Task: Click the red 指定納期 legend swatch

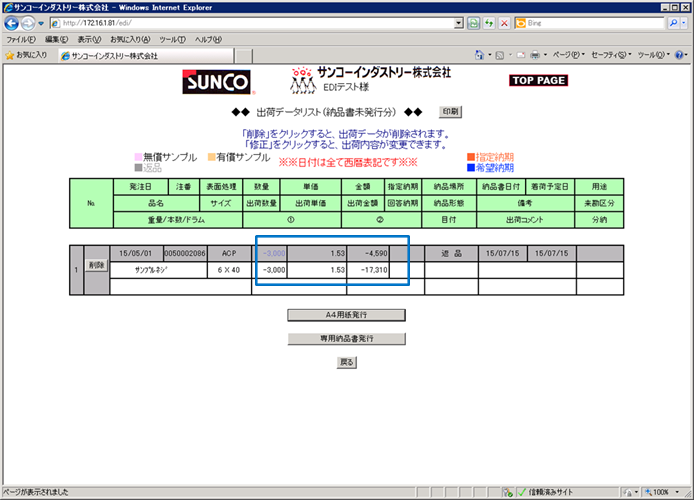Action: tap(471, 157)
